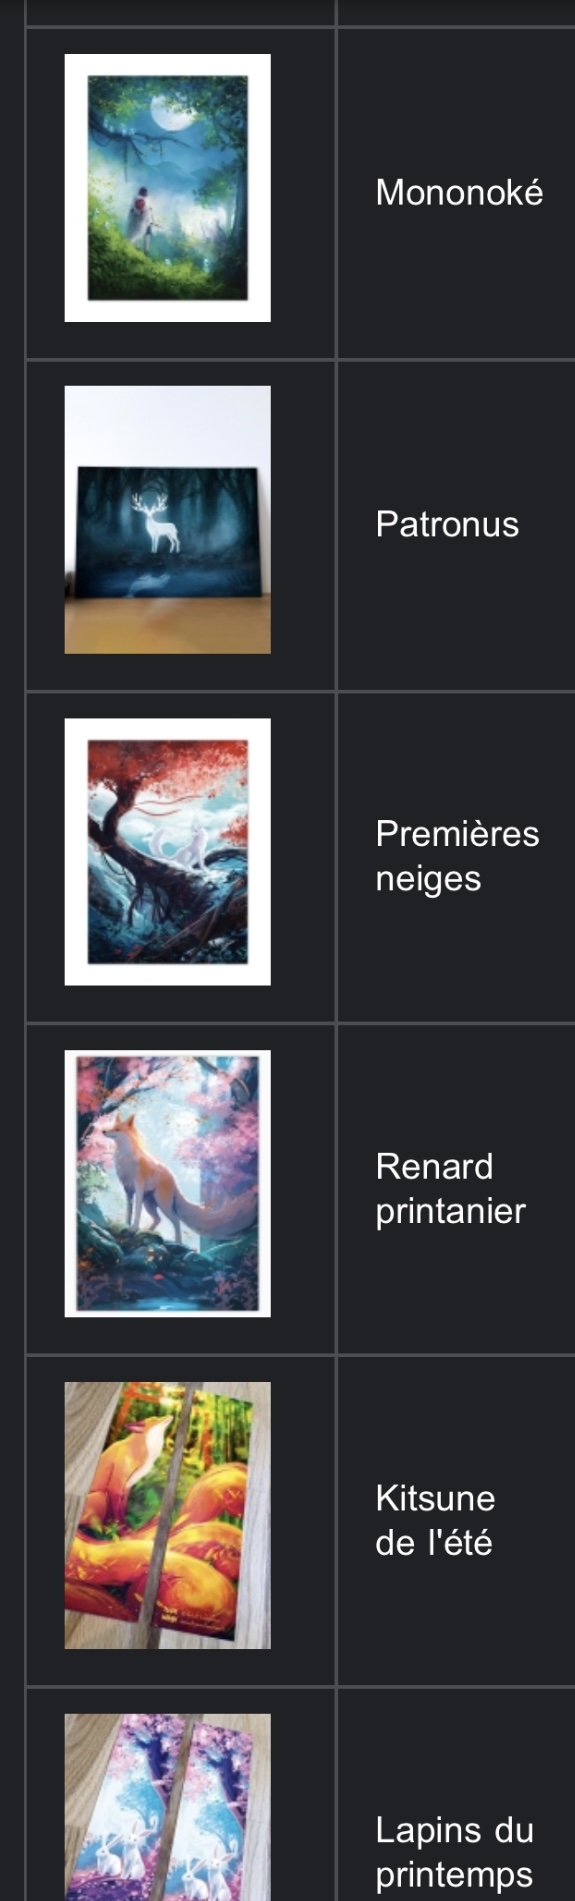575x1901 pixels.
Task: Open the Patronus print thumbnail
Action: coord(167,520)
